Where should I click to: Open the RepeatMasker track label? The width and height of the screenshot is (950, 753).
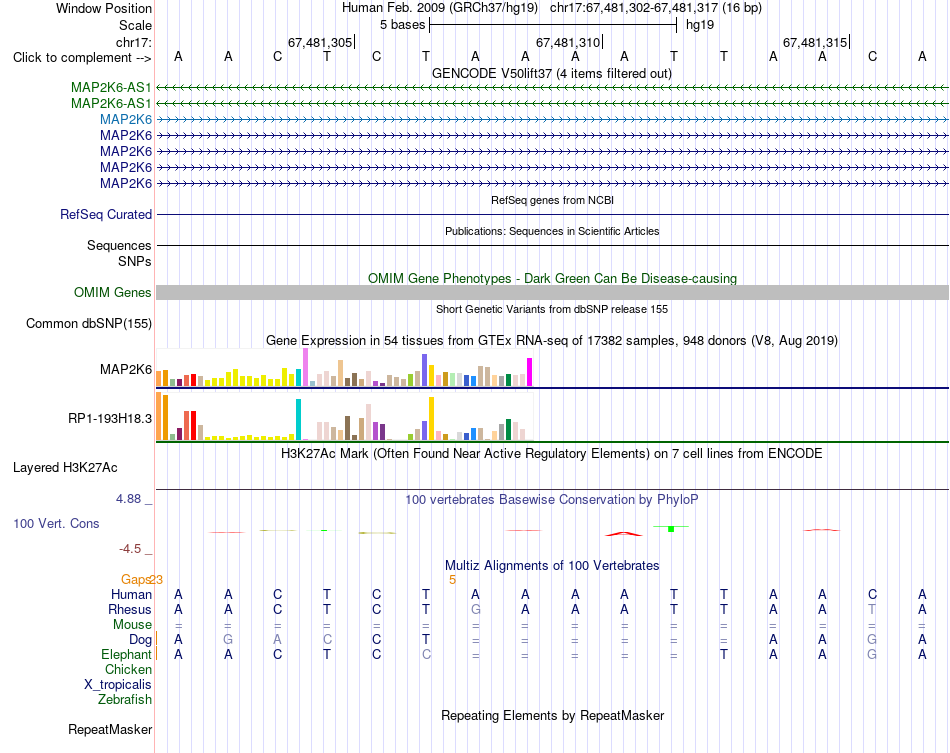click(x=110, y=729)
